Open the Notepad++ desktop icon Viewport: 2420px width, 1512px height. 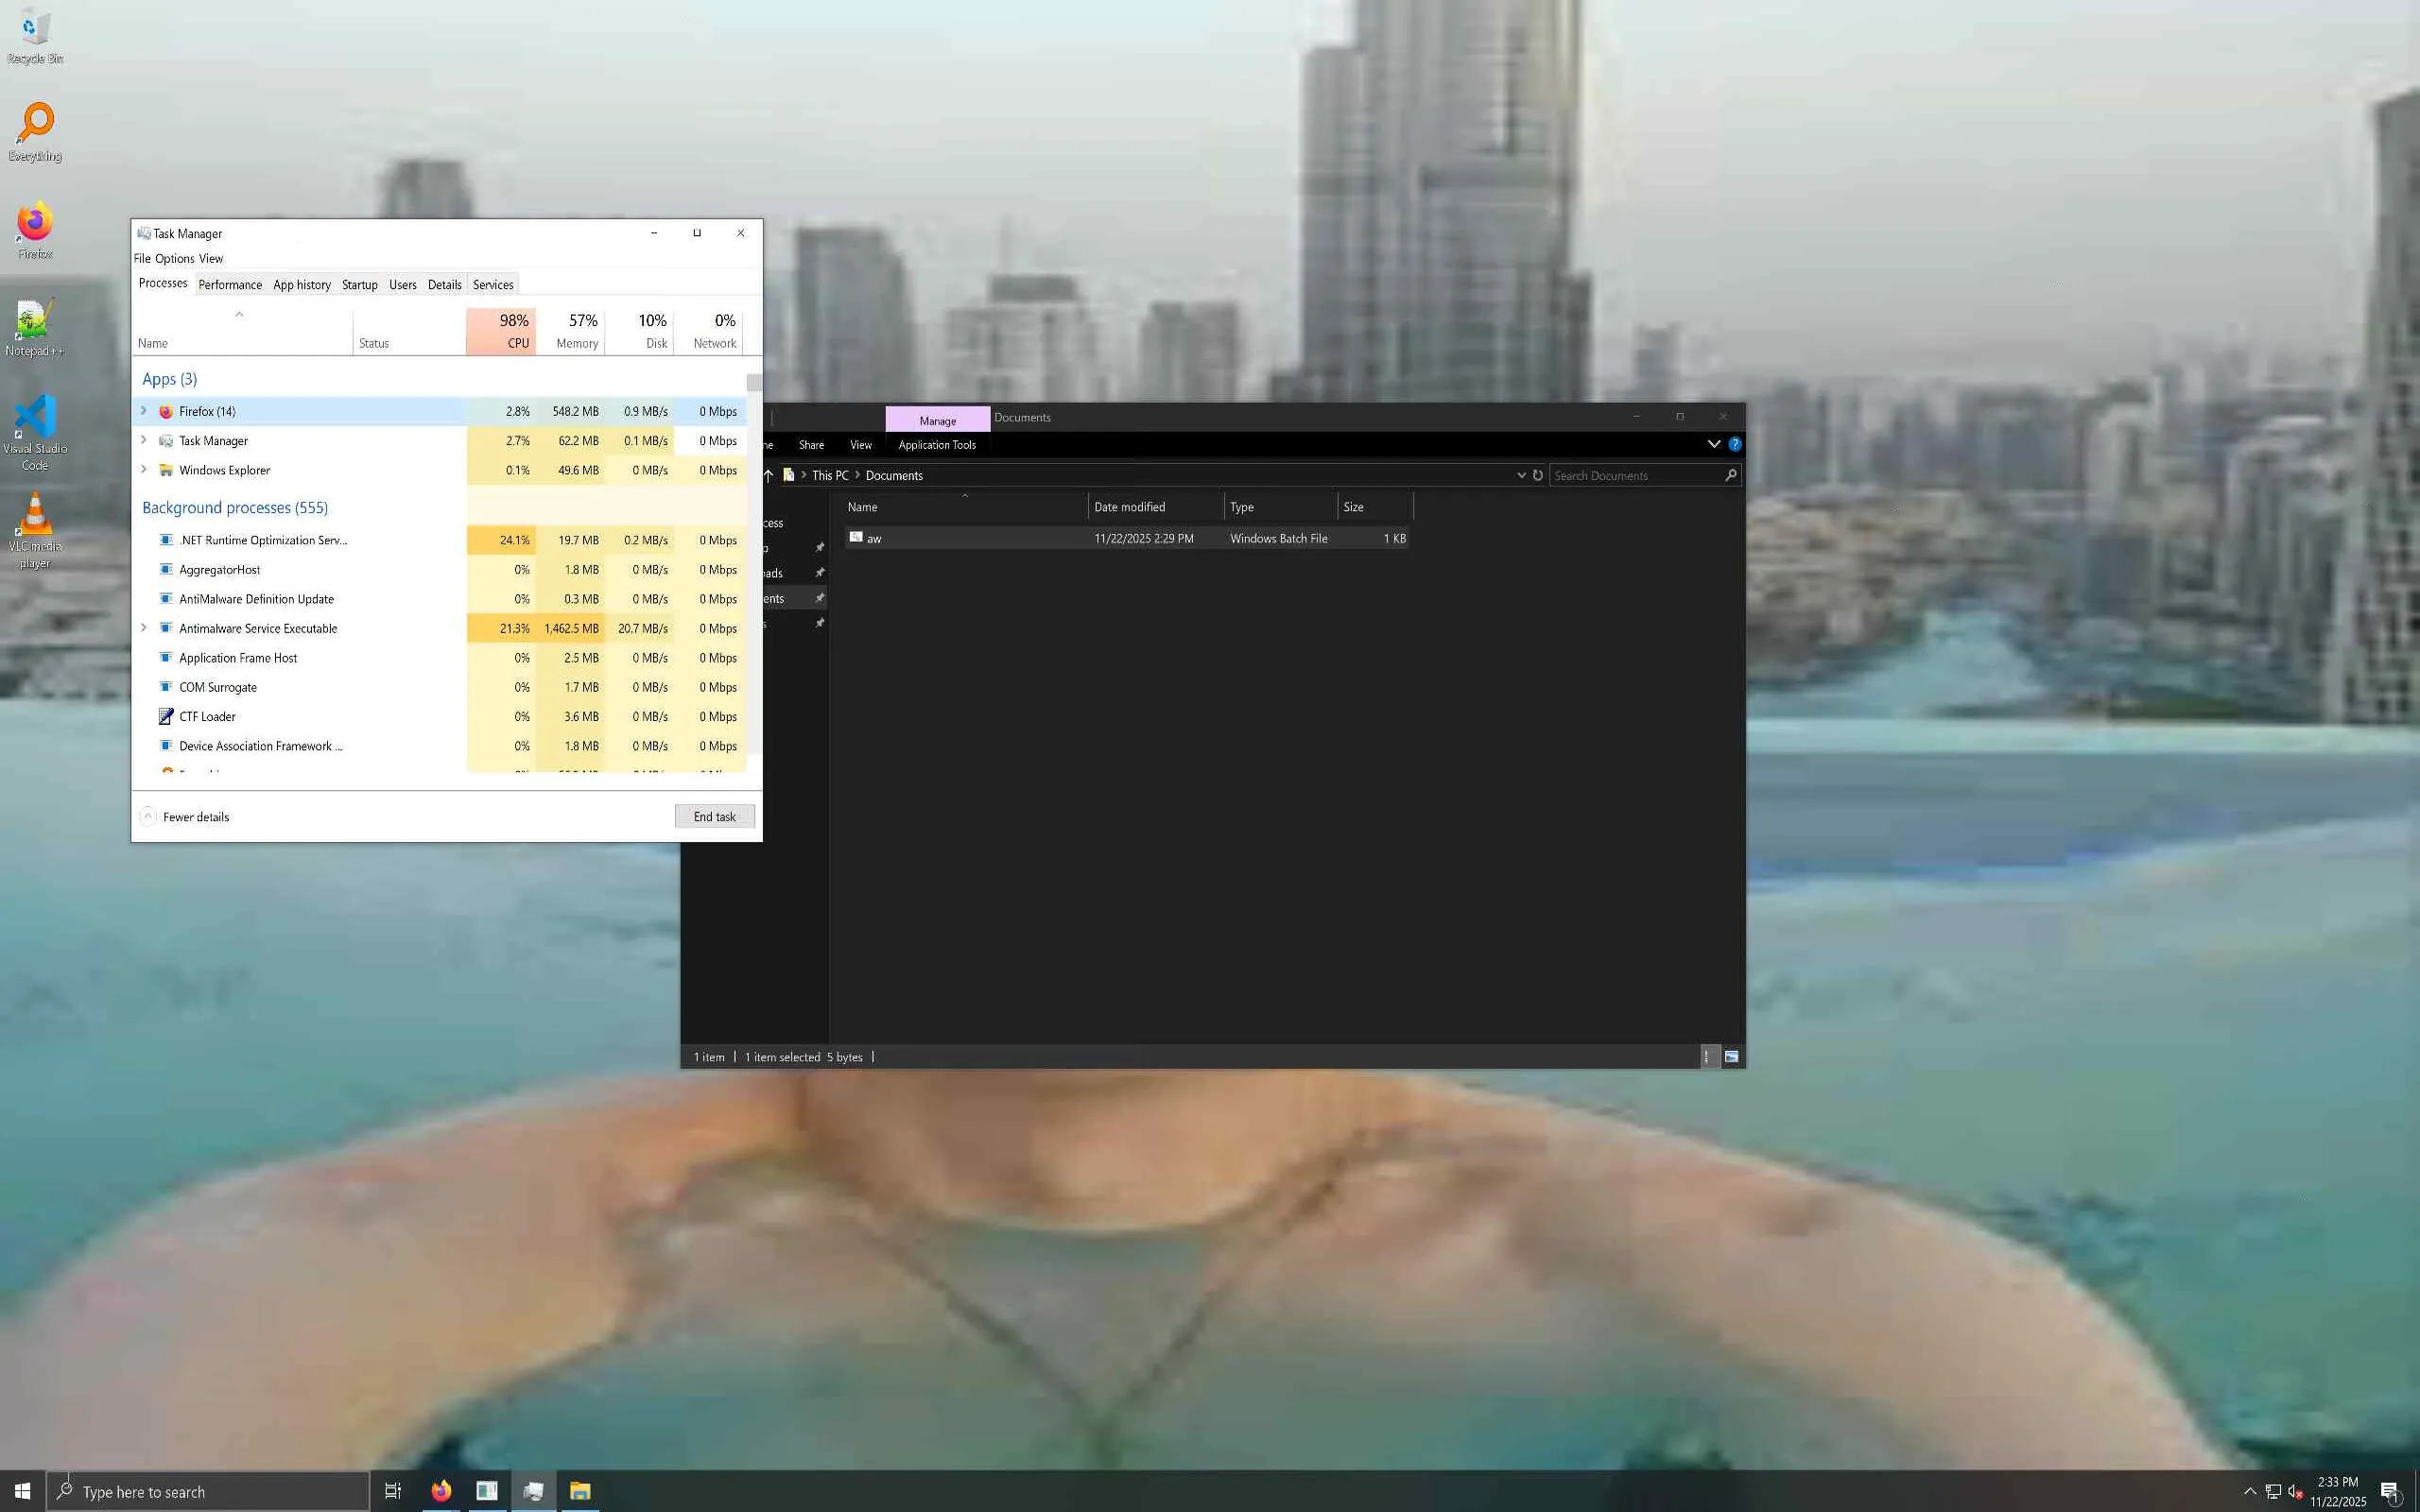pyautogui.click(x=33, y=321)
